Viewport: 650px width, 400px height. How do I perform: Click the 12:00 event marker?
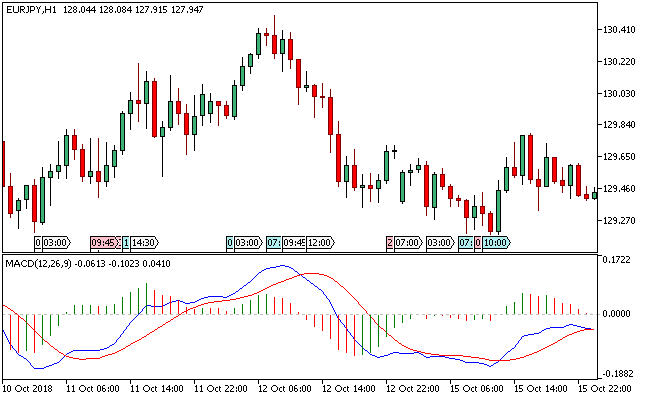coord(319,242)
